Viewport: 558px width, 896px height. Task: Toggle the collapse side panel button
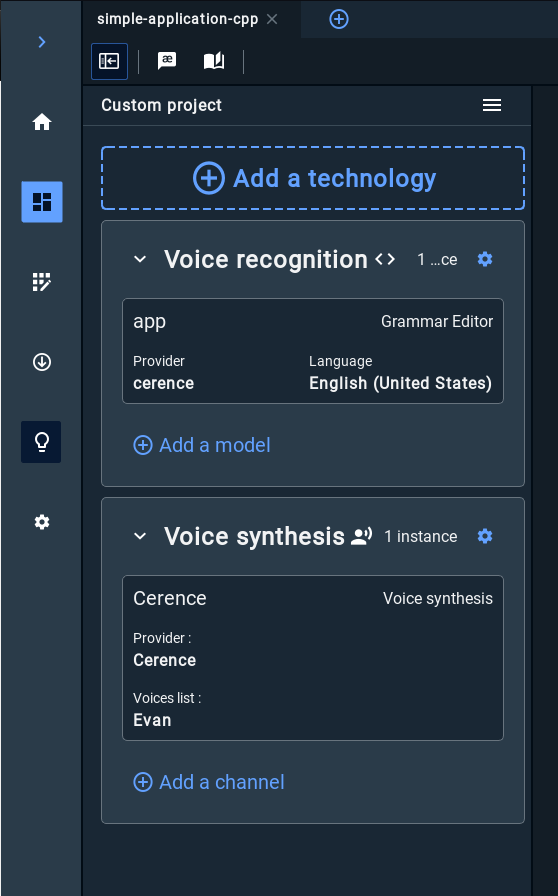(x=109, y=61)
